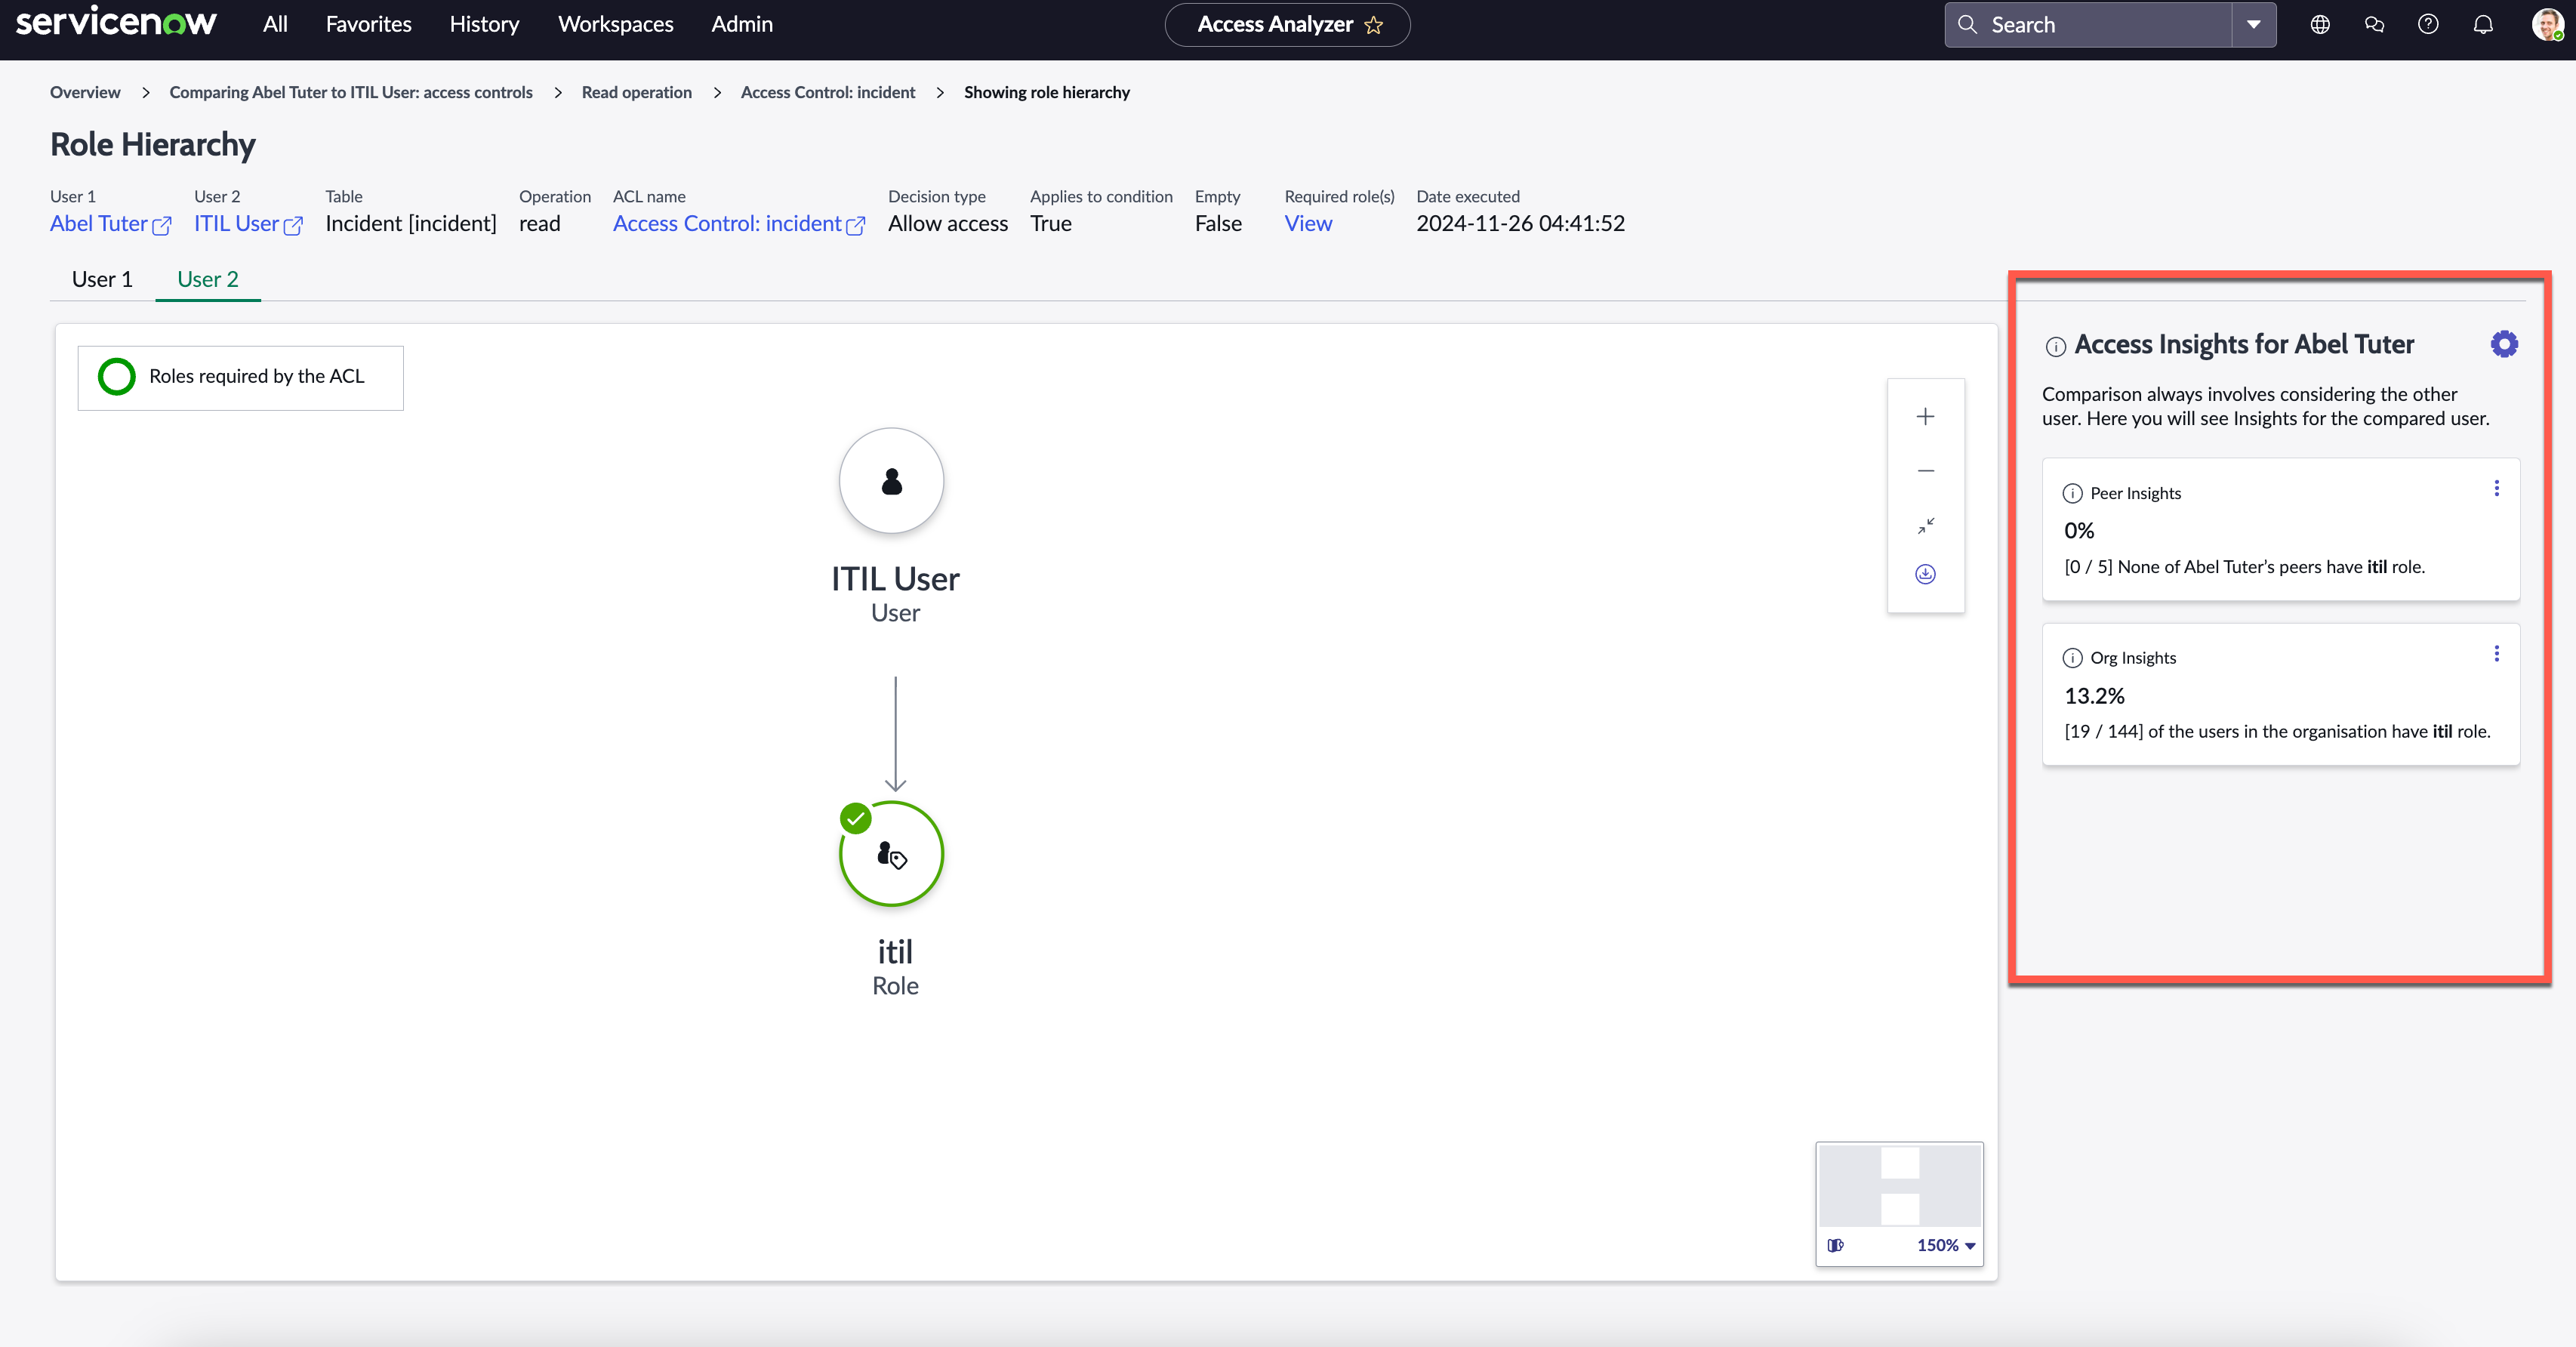Expand the search scope dropdown arrow

point(2254,25)
